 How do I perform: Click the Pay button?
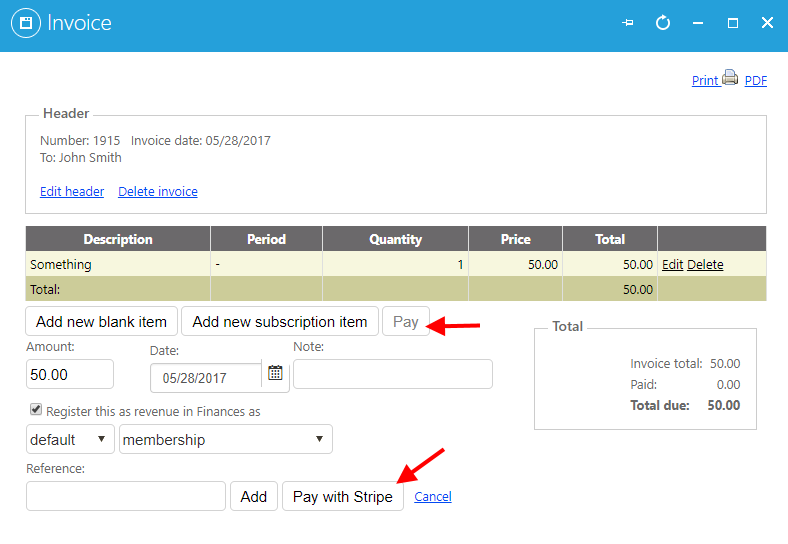point(406,321)
